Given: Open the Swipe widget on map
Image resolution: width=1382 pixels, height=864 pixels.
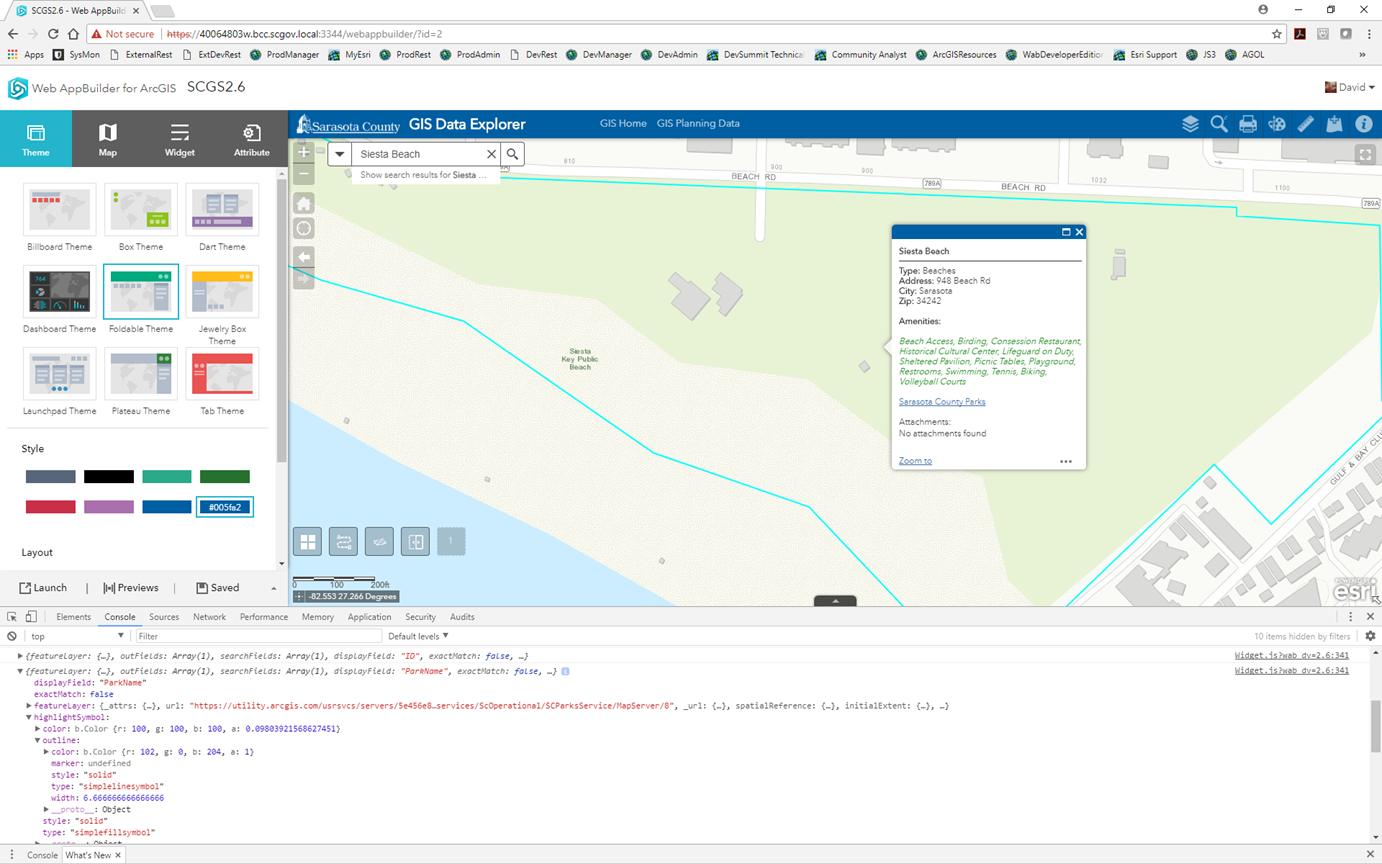Looking at the screenshot, I should pyautogui.click(x=415, y=541).
